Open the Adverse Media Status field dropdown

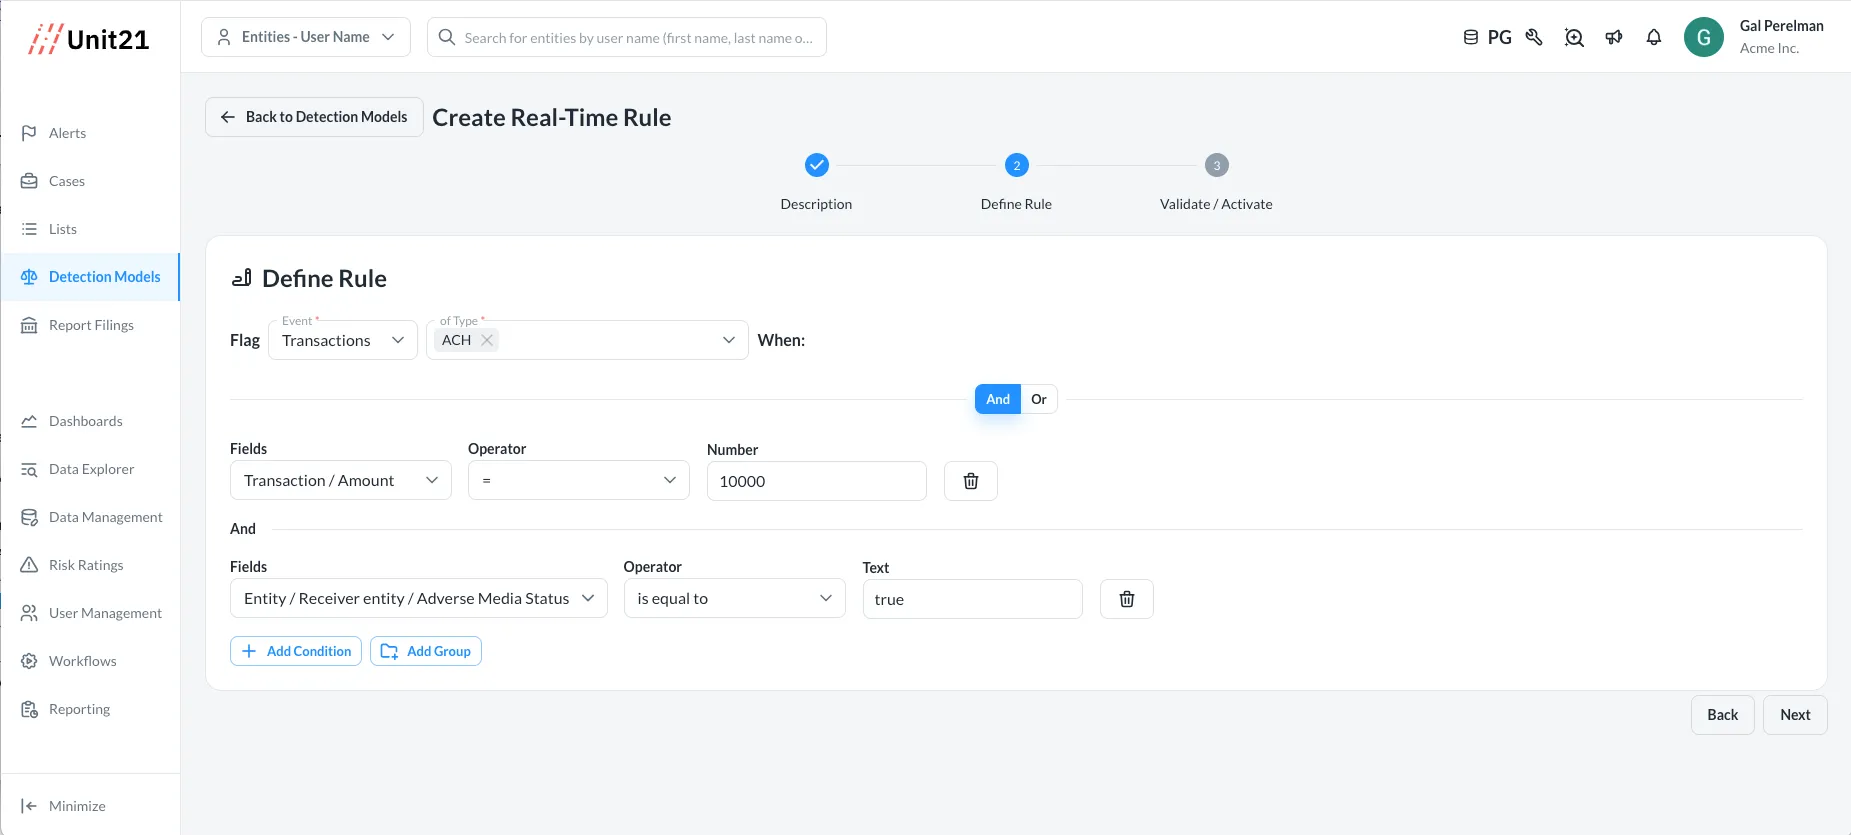point(419,598)
